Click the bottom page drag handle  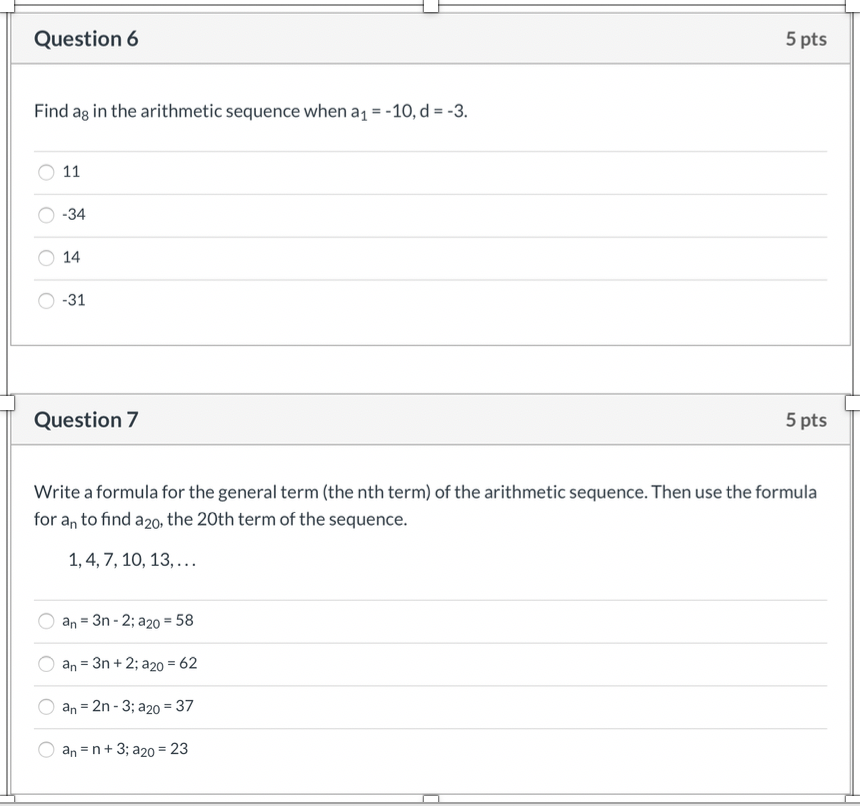pyautogui.click(x=430, y=800)
